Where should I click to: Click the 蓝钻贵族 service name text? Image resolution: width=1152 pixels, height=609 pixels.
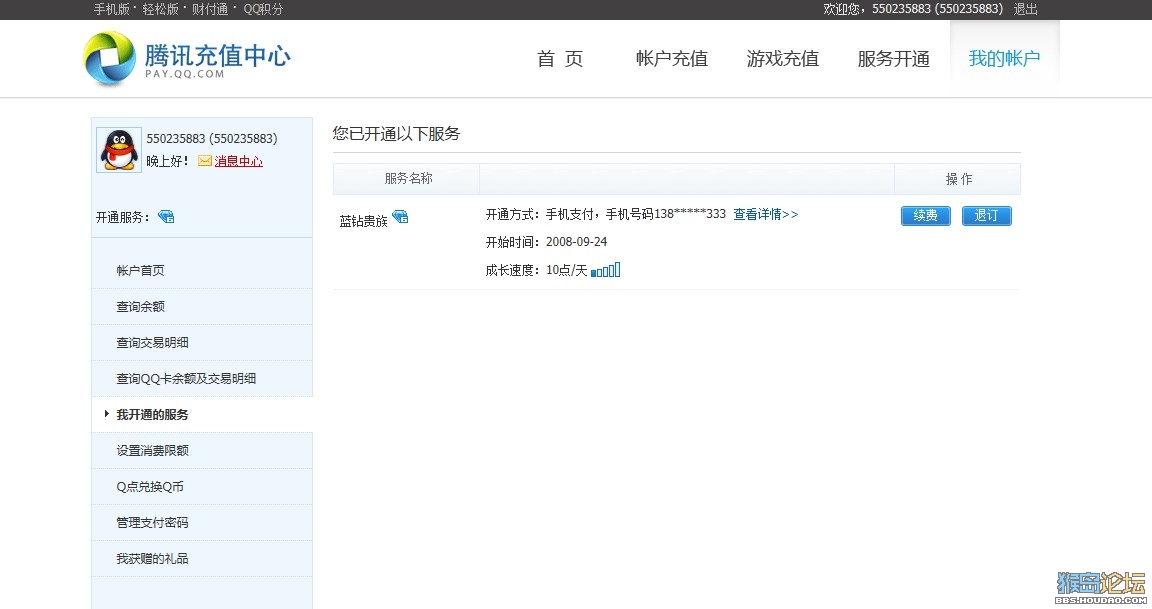(x=363, y=221)
